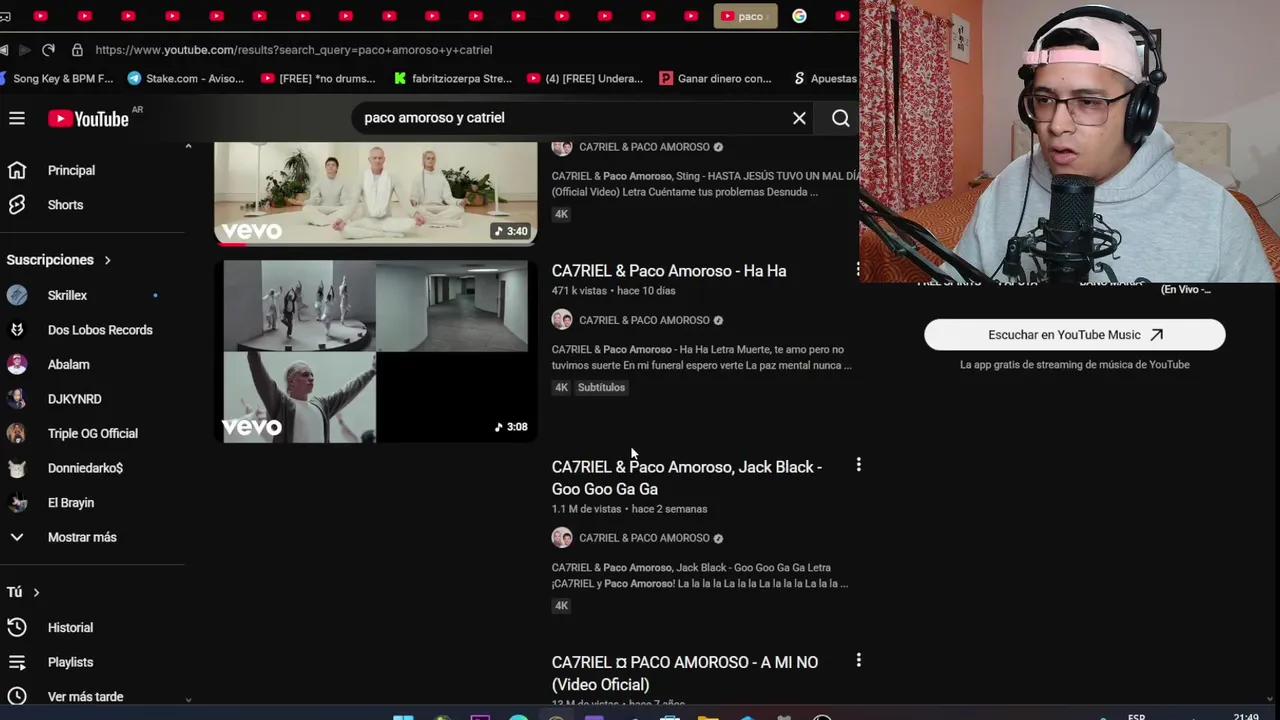This screenshot has height=720, width=1280.
Task: Reload the page with the browser refresh icon
Action: click(48, 49)
